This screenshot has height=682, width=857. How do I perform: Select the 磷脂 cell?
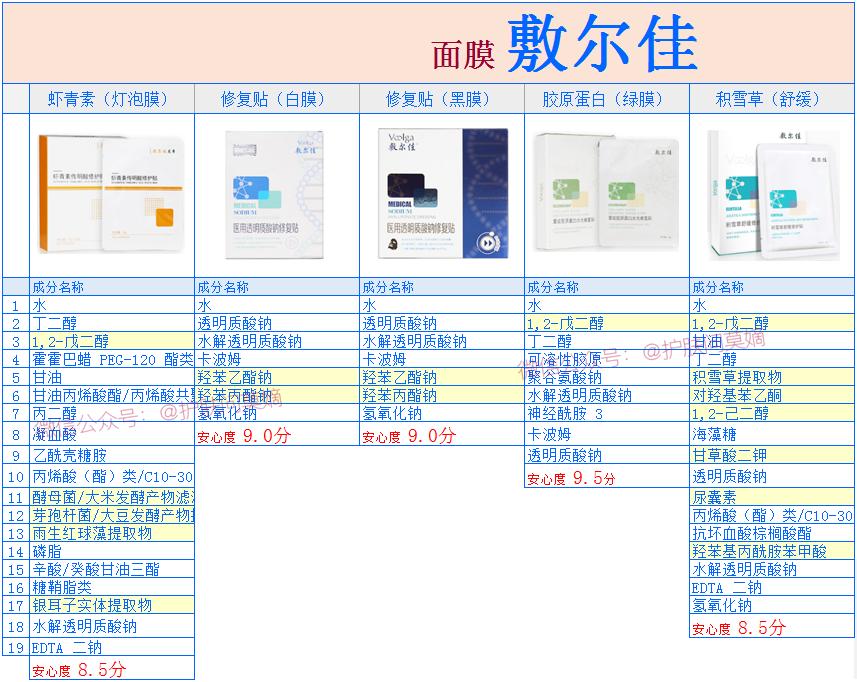111,551
